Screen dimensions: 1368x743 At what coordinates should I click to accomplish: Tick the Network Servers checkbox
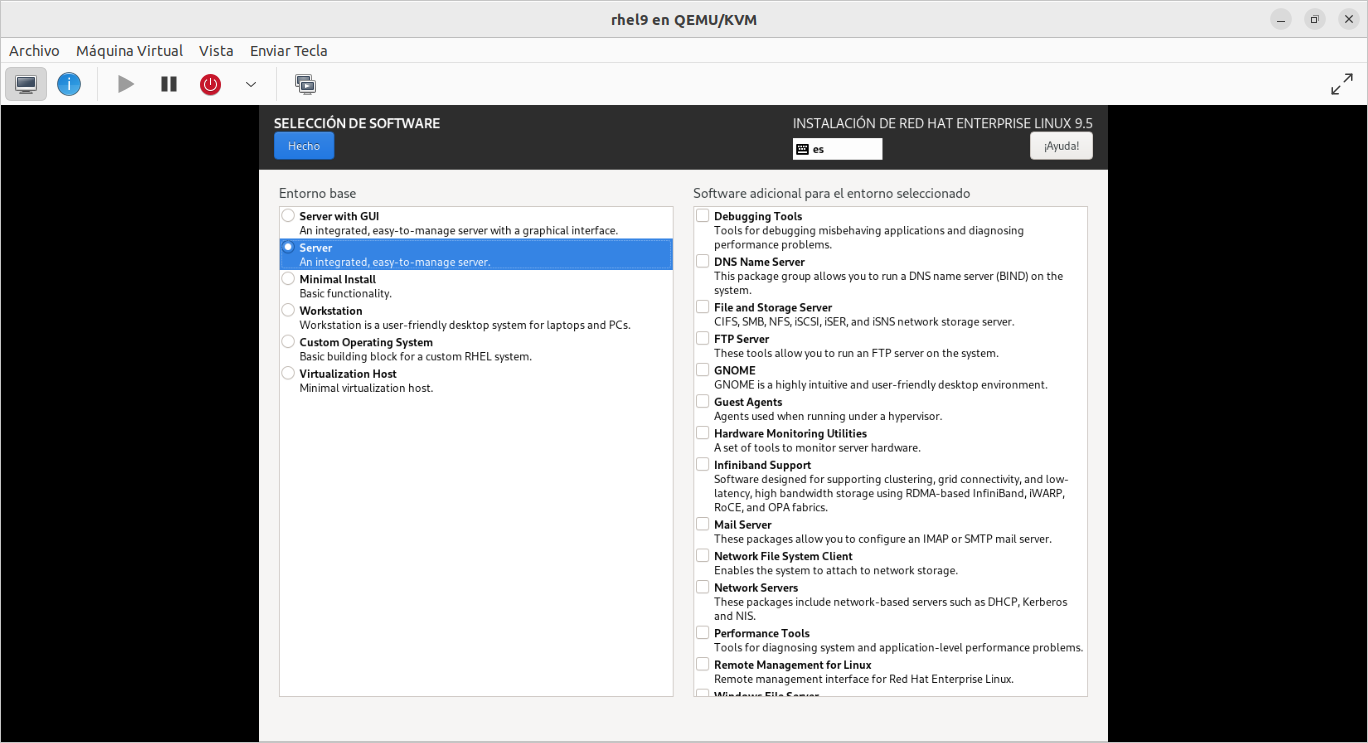[703, 587]
